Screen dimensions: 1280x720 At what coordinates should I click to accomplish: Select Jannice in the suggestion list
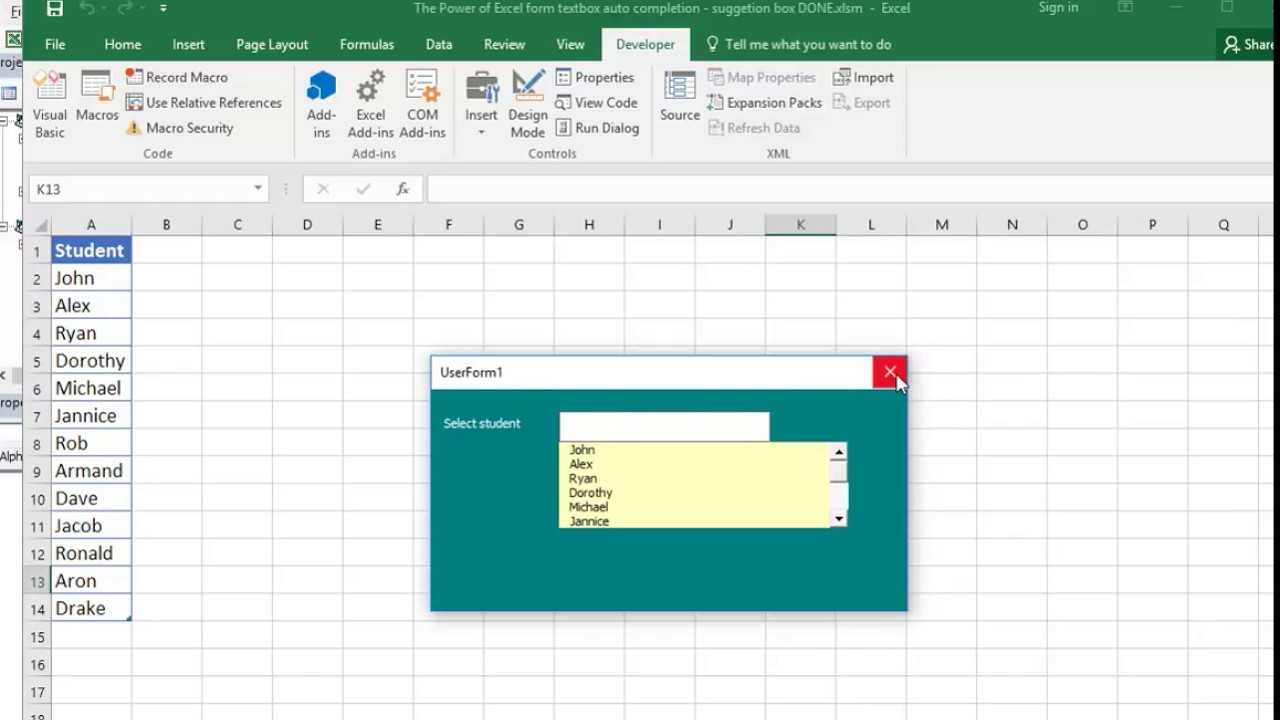point(589,521)
